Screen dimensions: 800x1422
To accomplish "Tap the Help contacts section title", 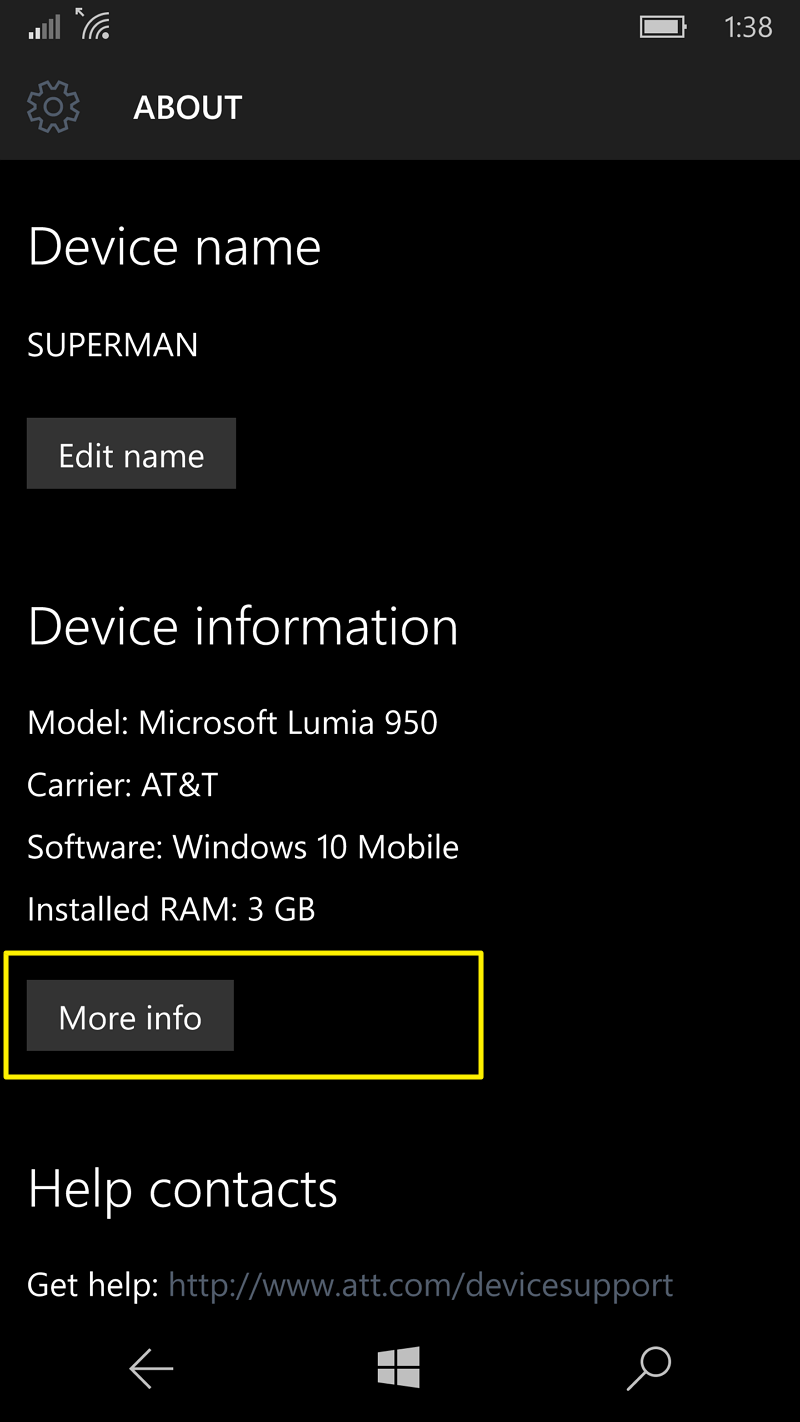I will tap(183, 1188).
